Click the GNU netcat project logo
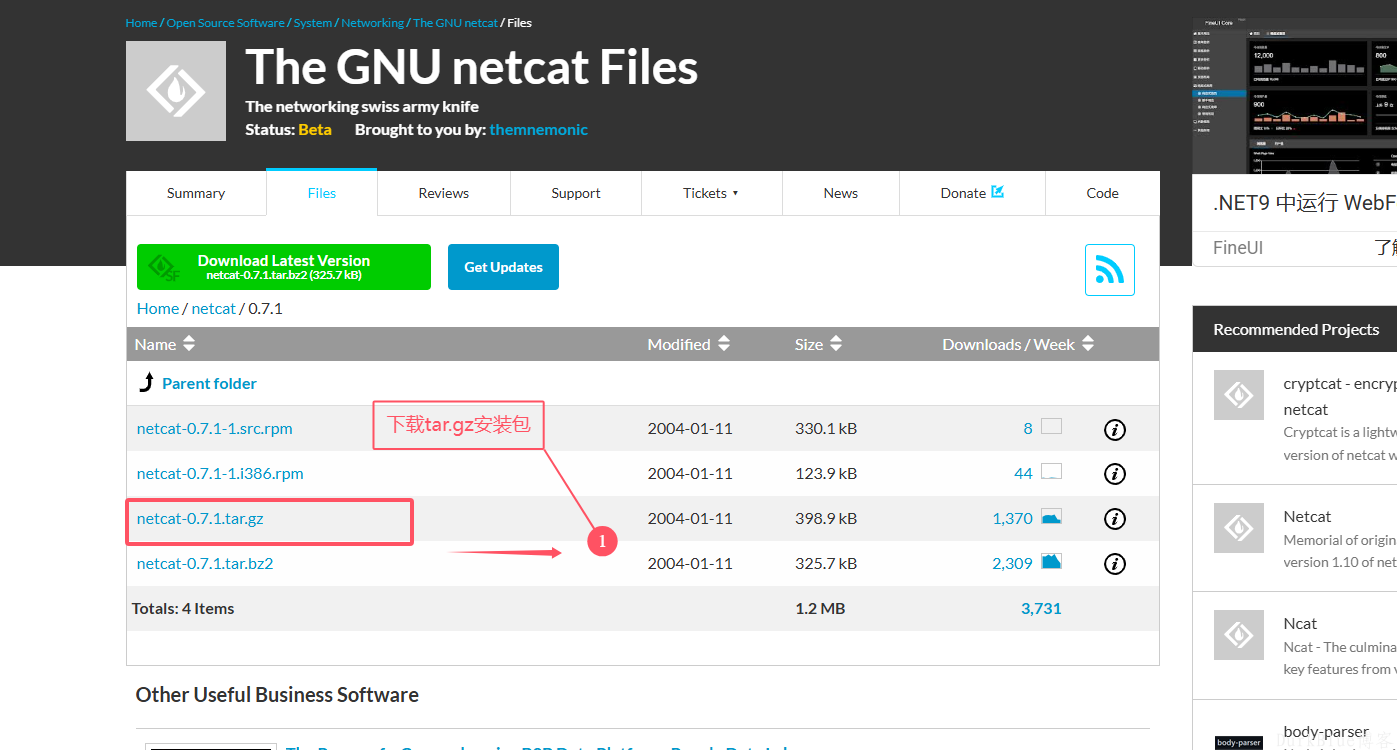The width and height of the screenshot is (1397, 750). coord(176,91)
